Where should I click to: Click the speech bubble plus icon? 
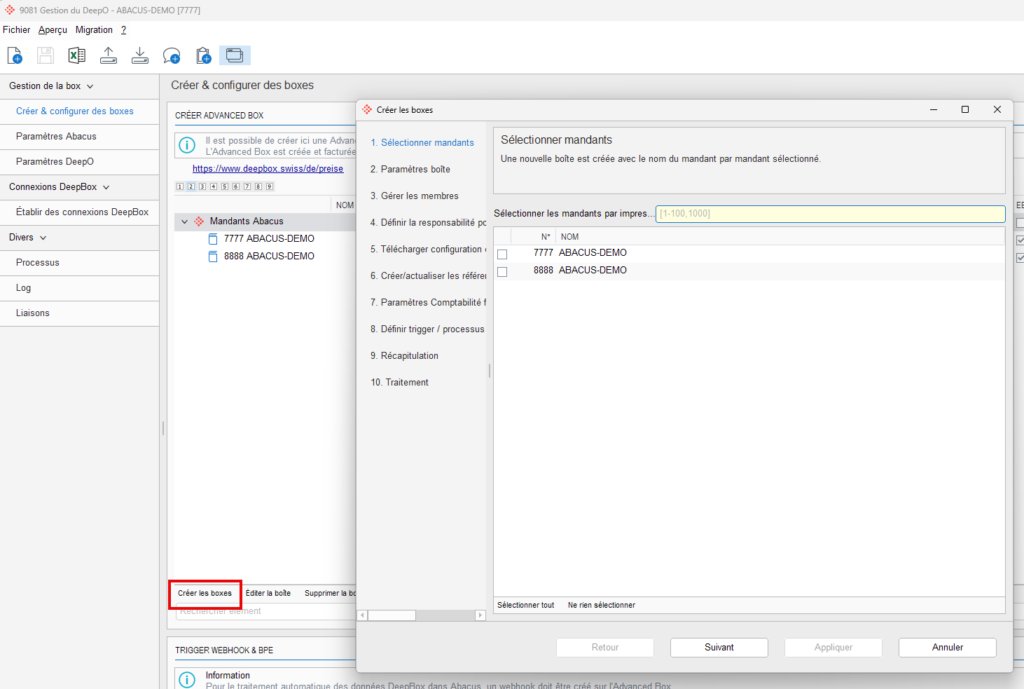(172, 56)
